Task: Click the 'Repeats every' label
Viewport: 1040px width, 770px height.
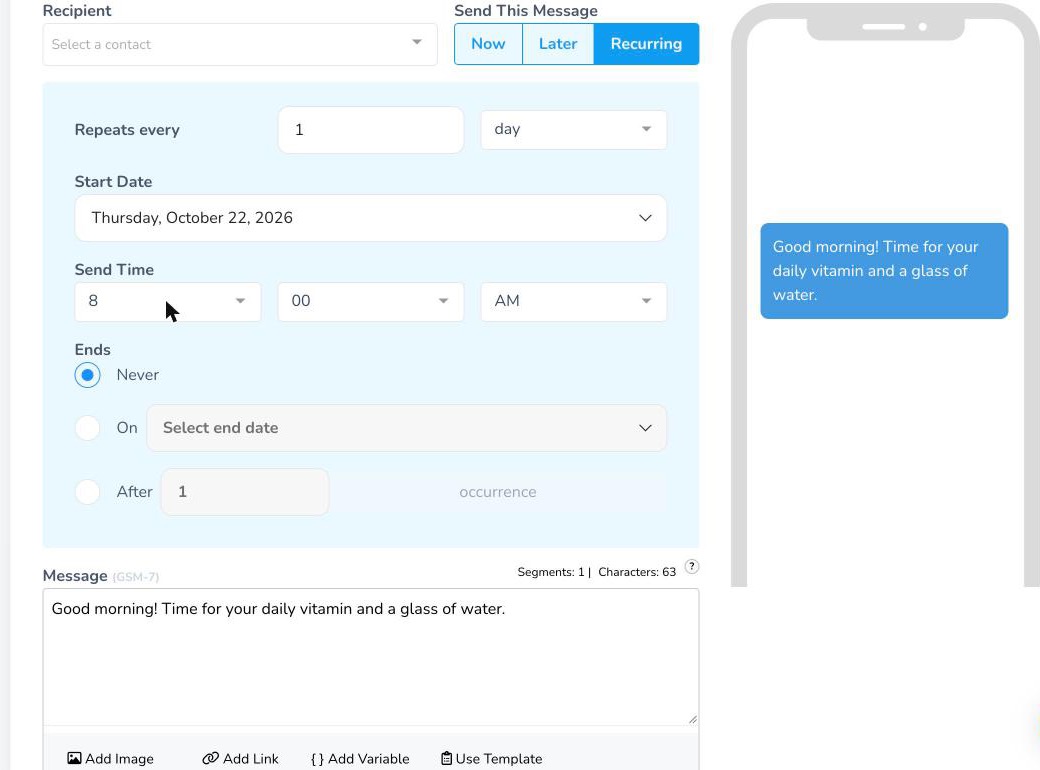Action: (x=127, y=130)
